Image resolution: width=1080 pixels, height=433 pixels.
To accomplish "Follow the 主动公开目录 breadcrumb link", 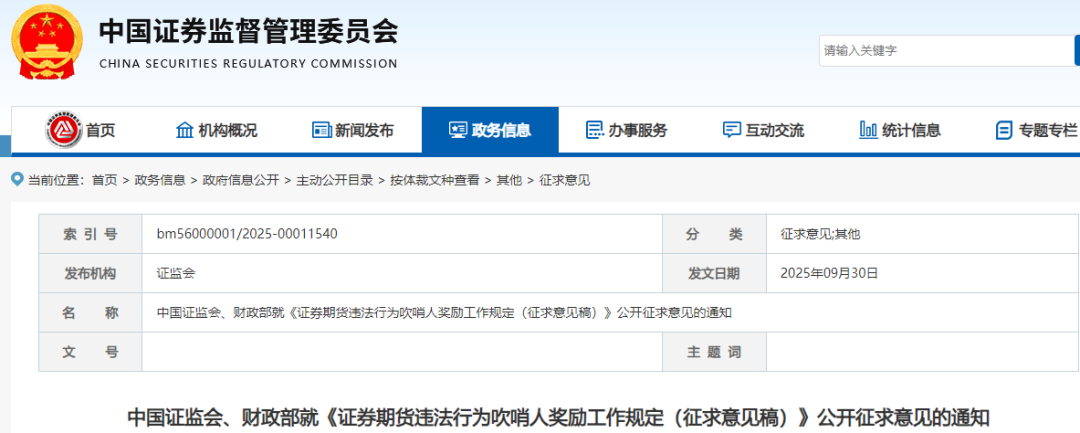I will point(334,180).
